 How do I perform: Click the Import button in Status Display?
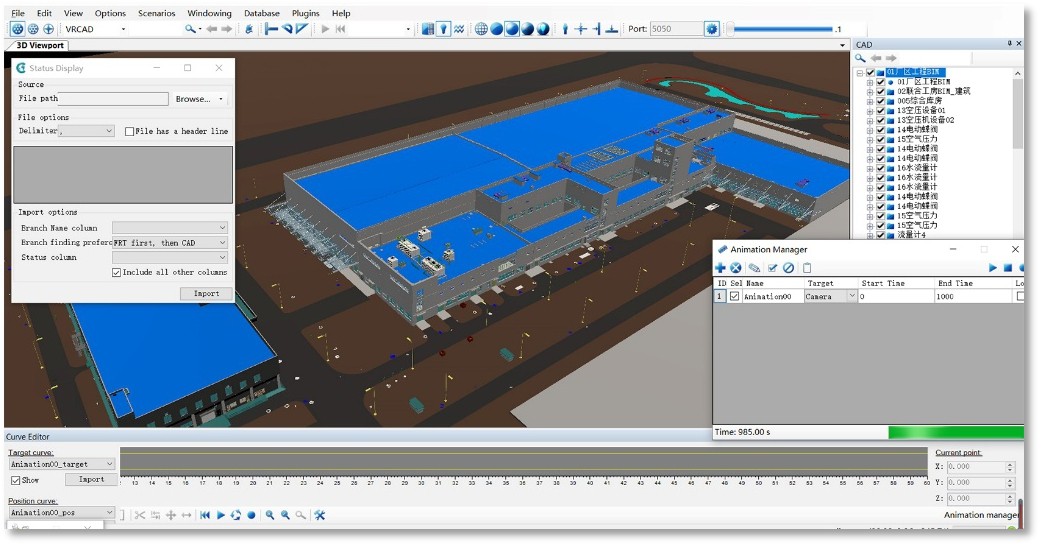click(206, 293)
